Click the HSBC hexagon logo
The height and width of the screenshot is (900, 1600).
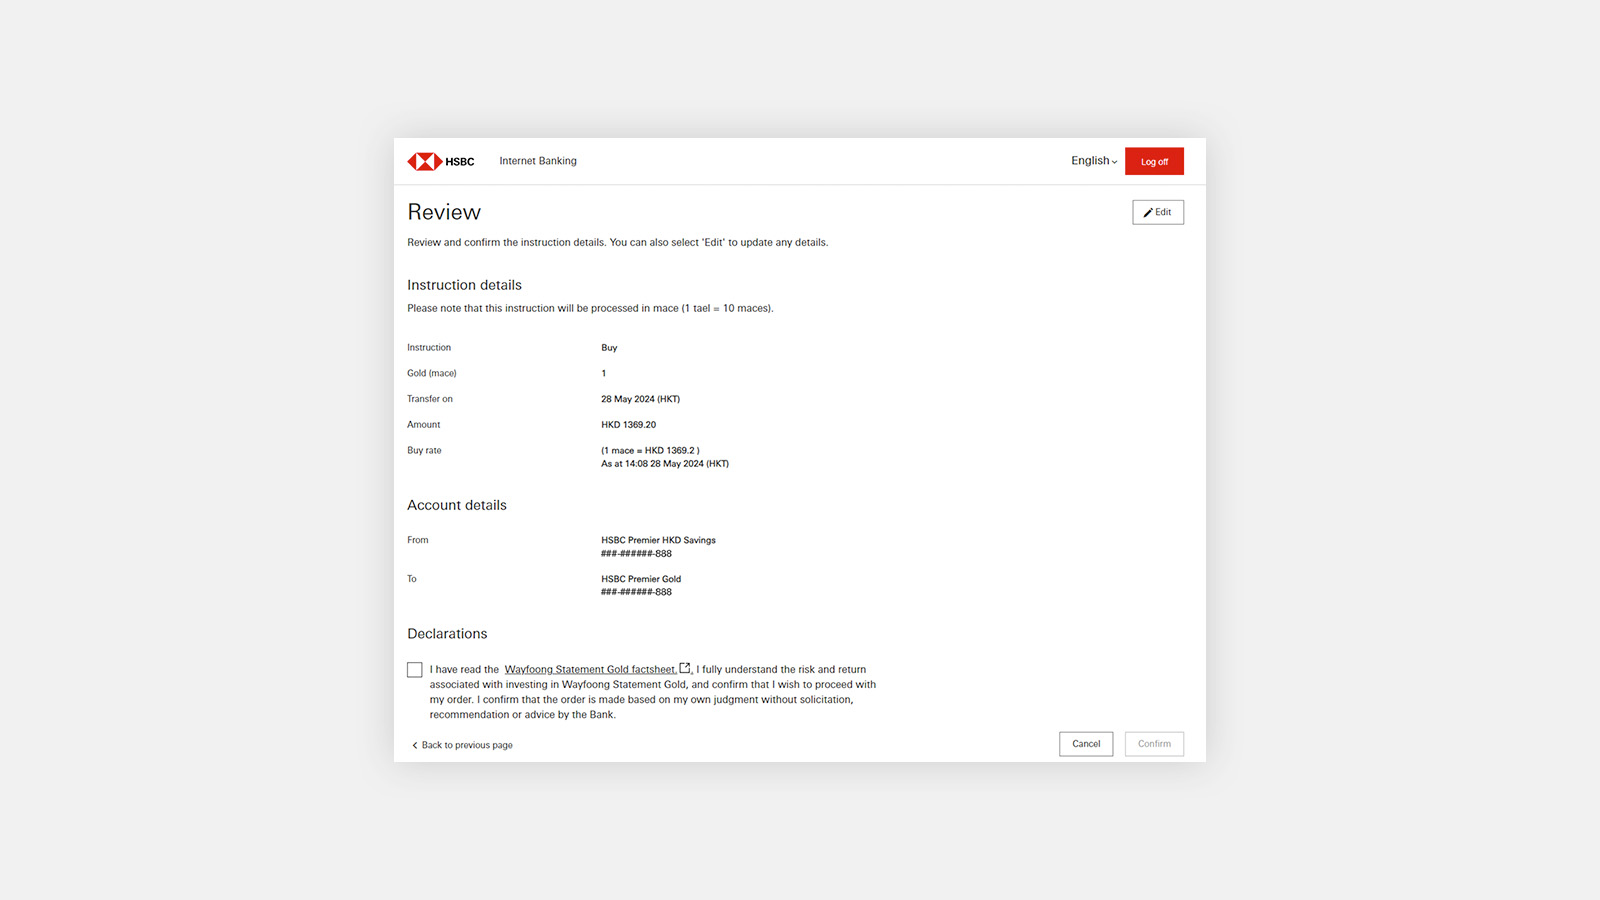point(425,162)
